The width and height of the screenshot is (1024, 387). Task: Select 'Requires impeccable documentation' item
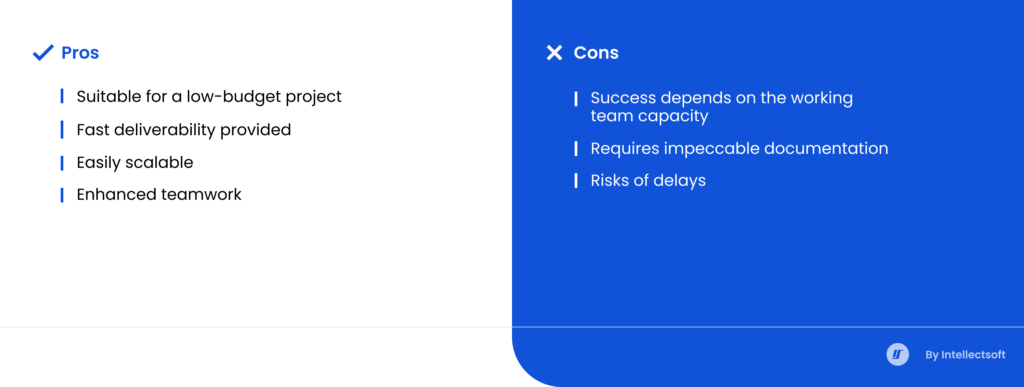point(739,149)
